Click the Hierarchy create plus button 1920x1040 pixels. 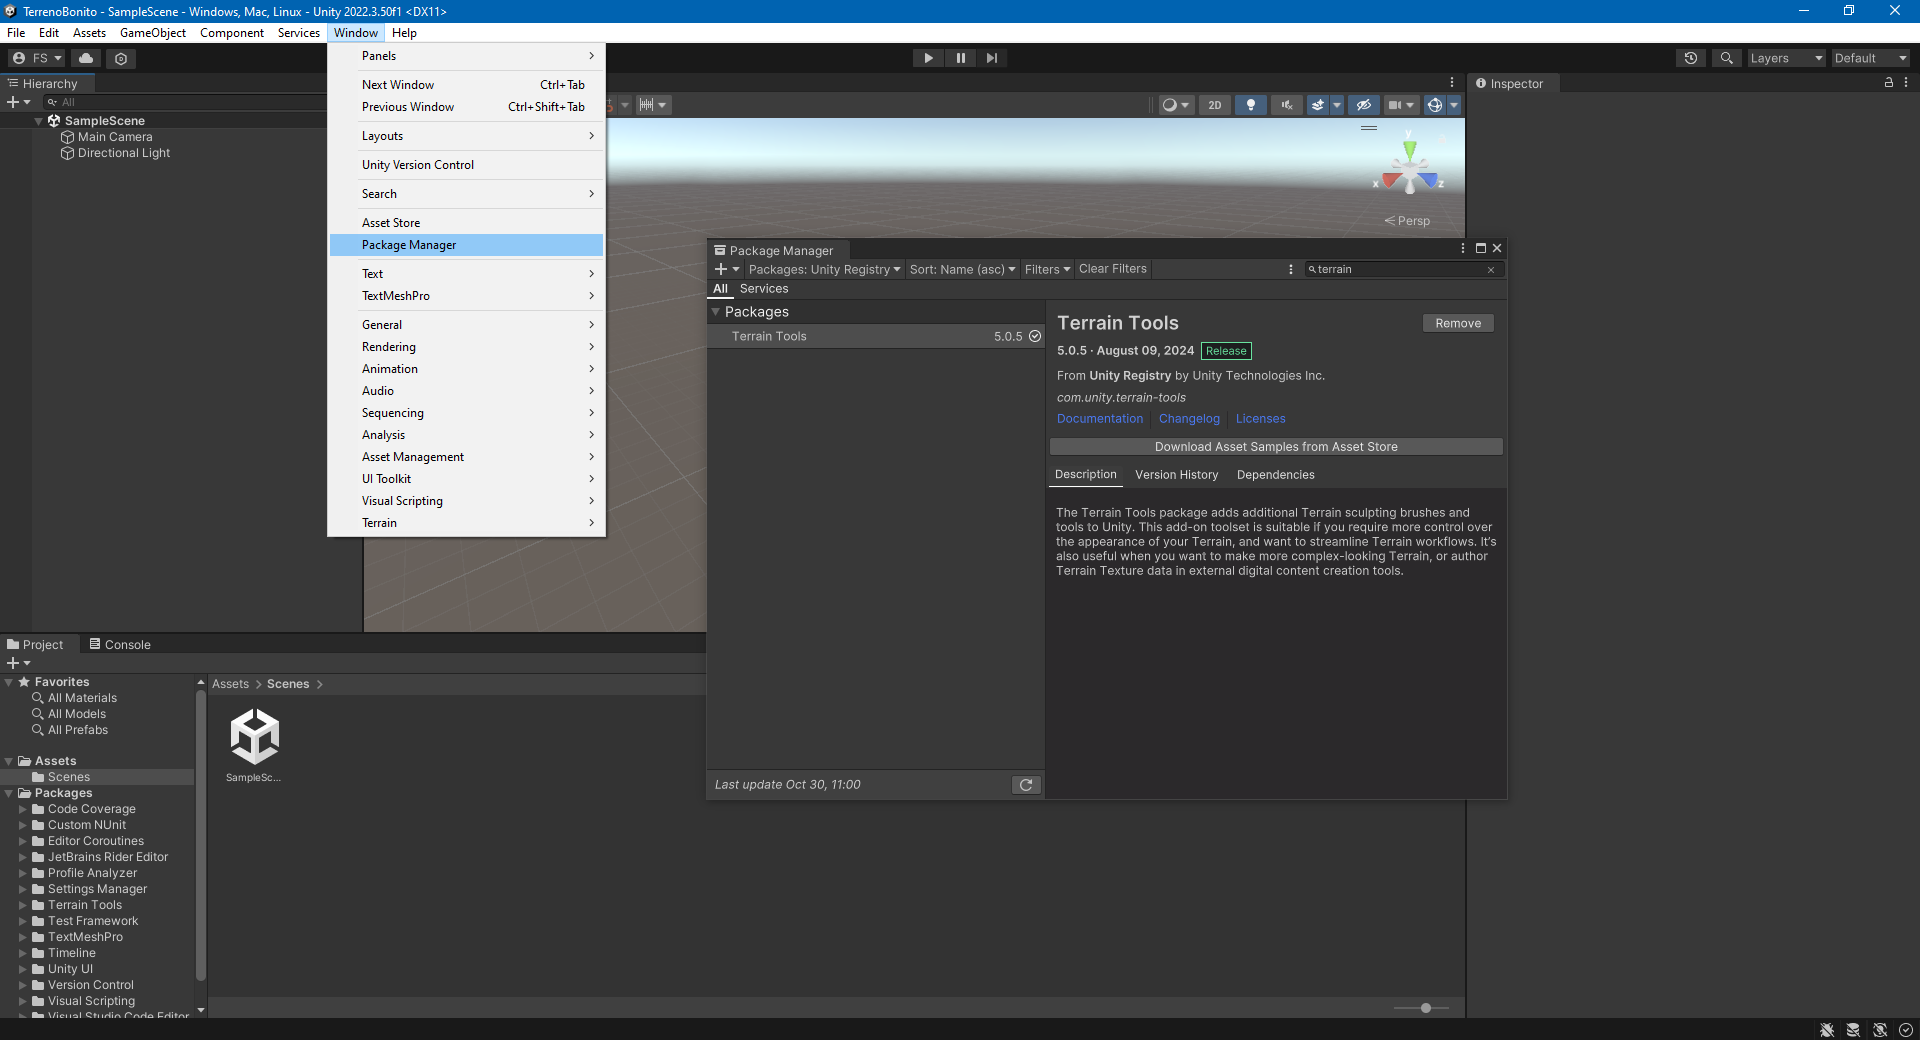pos(18,102)
